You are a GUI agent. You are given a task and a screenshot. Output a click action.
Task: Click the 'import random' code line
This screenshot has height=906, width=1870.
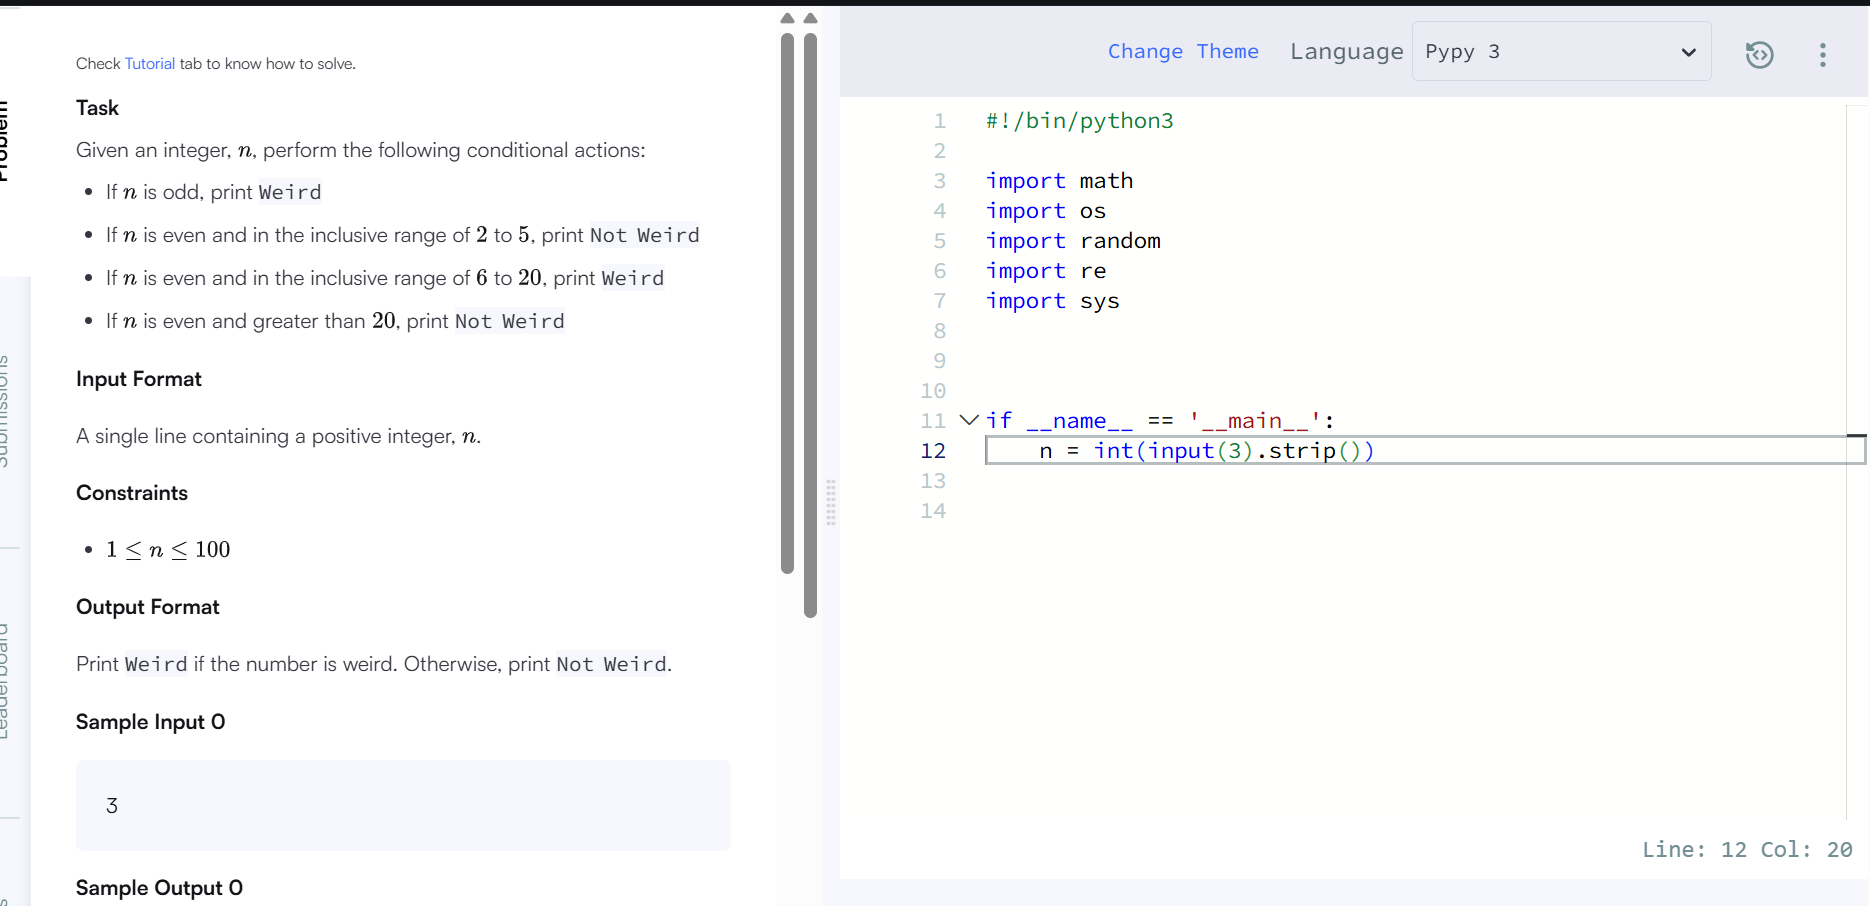pyautogui.click(x=1074, y=241)
